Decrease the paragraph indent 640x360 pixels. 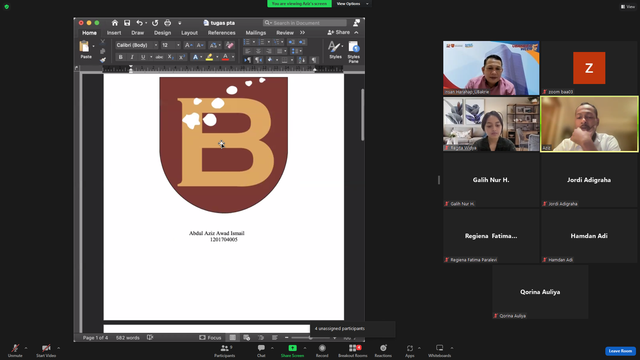click(291, 42)
